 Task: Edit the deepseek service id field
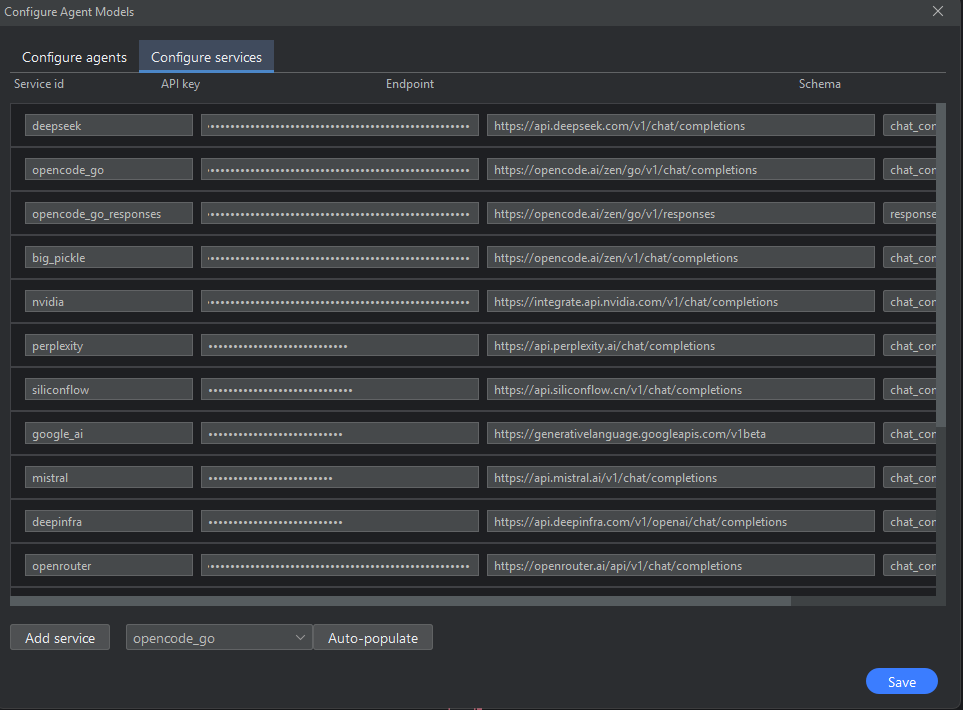[109, 125]
